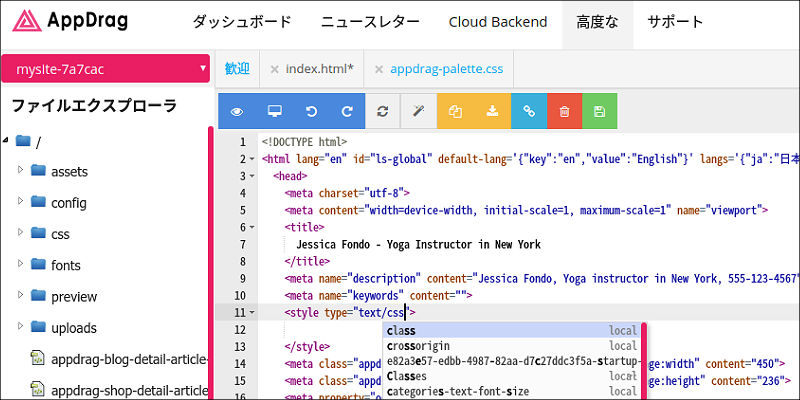Open the appdrag-shop-detail-article file
This screenshot has width=800, height=400.
click(119, 390)
